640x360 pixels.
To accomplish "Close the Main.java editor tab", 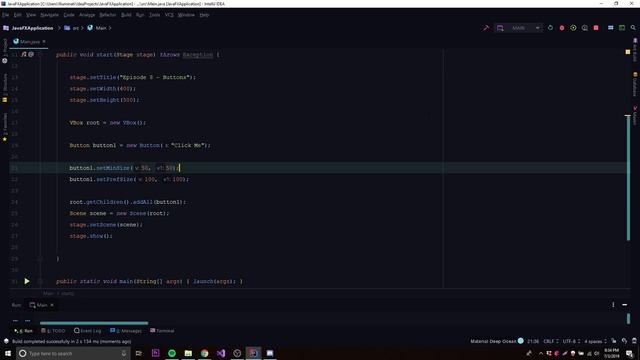I will point(44,42).
